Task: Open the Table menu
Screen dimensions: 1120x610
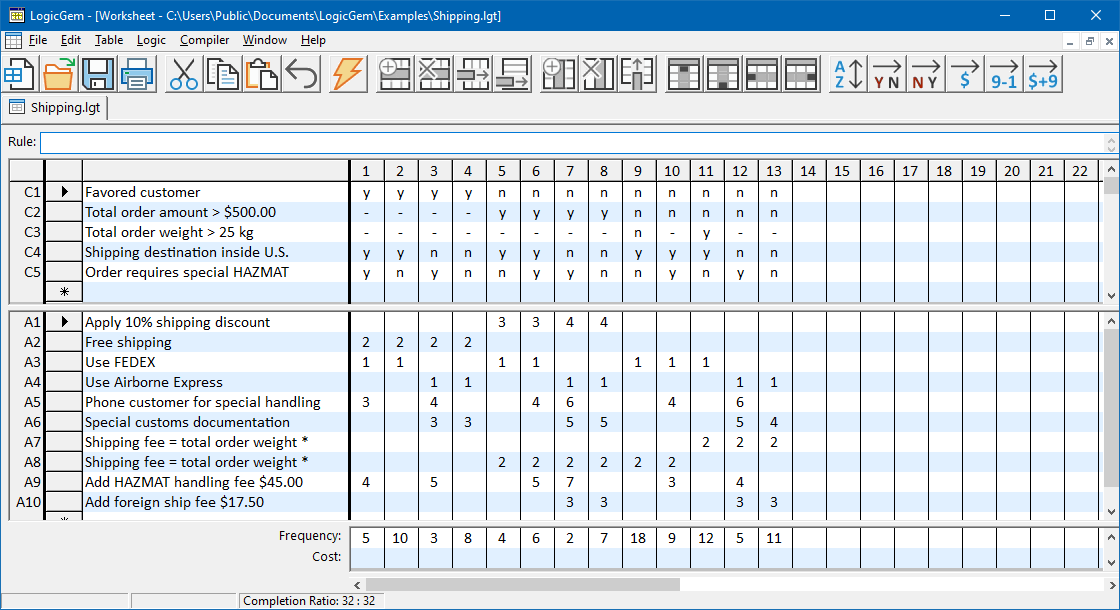Action: (x=109, y=40)
